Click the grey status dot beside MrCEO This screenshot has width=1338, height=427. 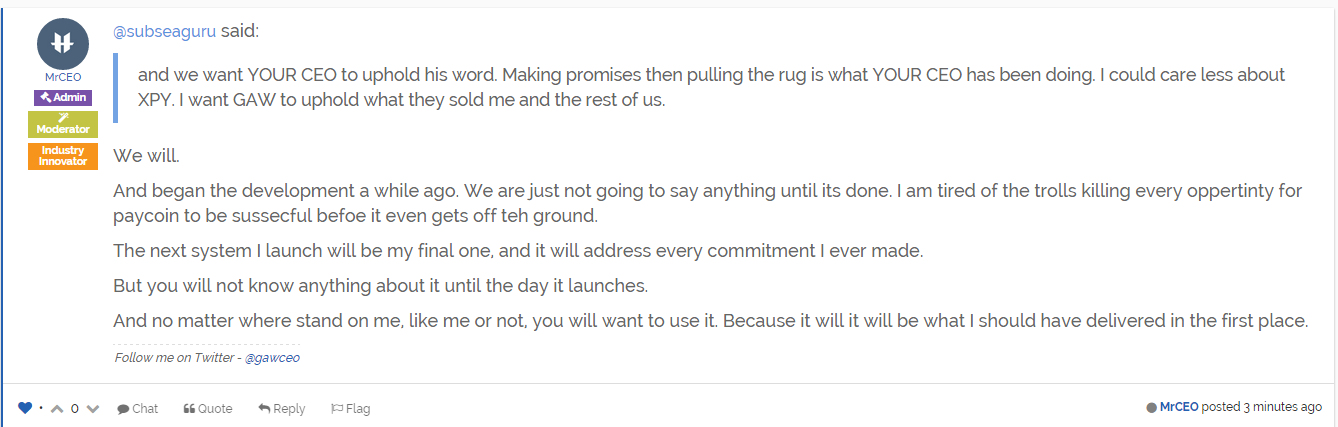coord(1152,408)
